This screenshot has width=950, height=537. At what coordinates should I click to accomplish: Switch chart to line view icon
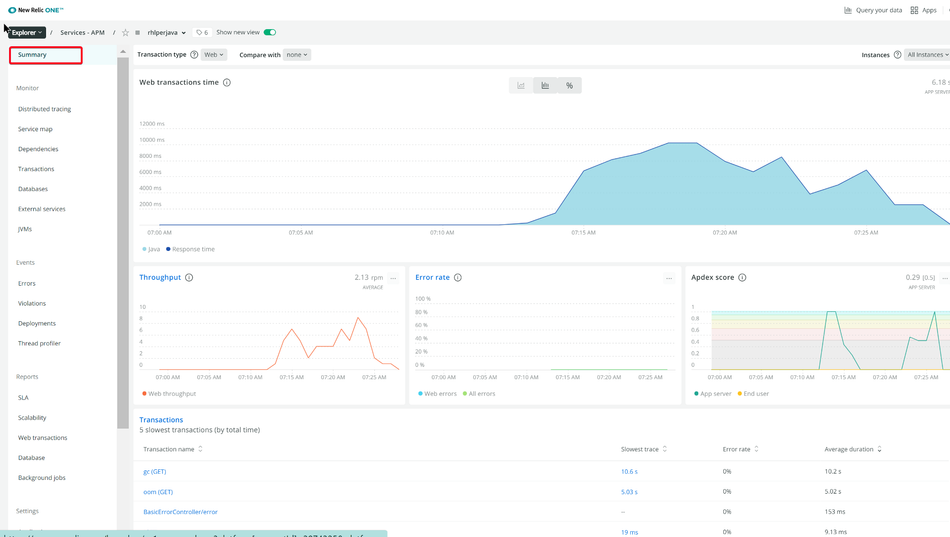coord(520,85)
